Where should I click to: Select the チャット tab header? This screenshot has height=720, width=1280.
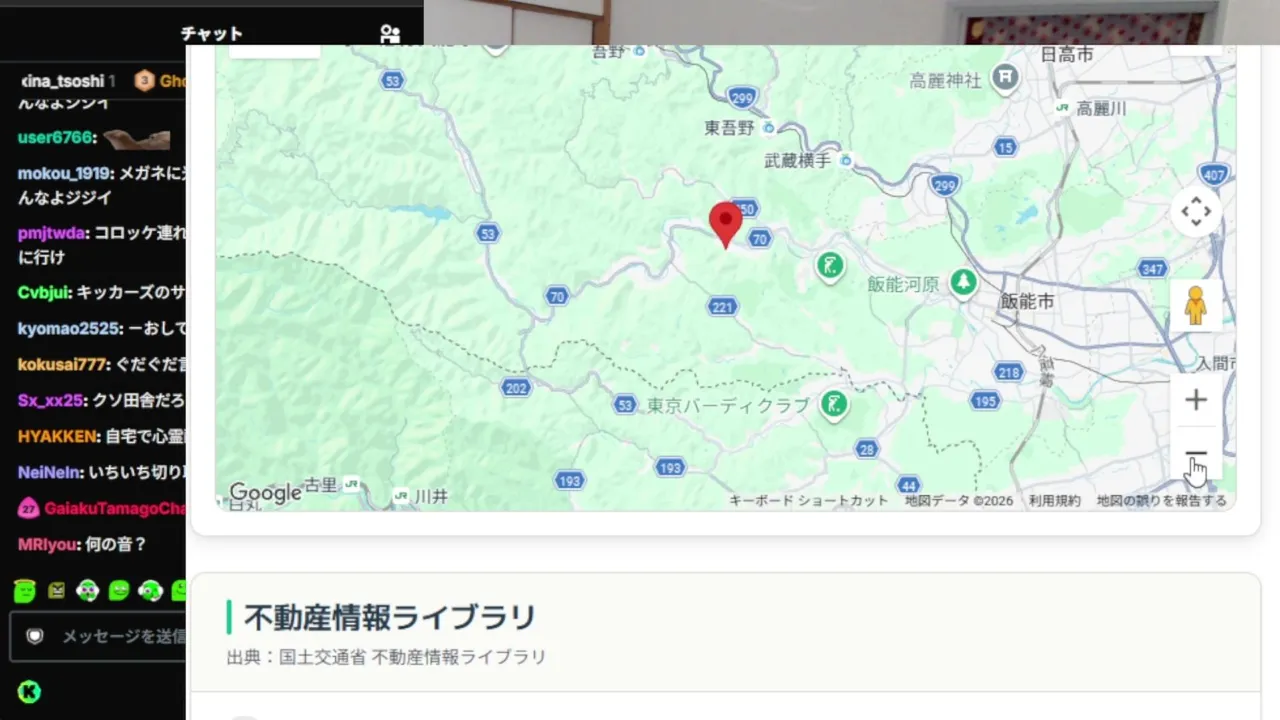coord(212,34)
